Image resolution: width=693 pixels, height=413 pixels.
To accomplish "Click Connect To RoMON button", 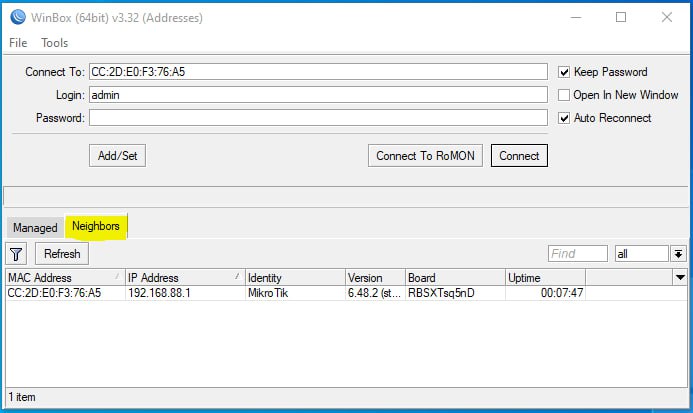I will point(425,156).
